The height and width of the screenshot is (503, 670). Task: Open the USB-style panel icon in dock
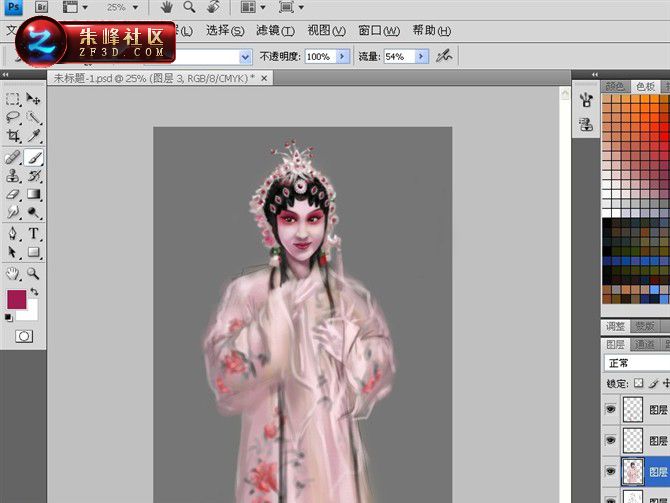[x=586, y=100]
